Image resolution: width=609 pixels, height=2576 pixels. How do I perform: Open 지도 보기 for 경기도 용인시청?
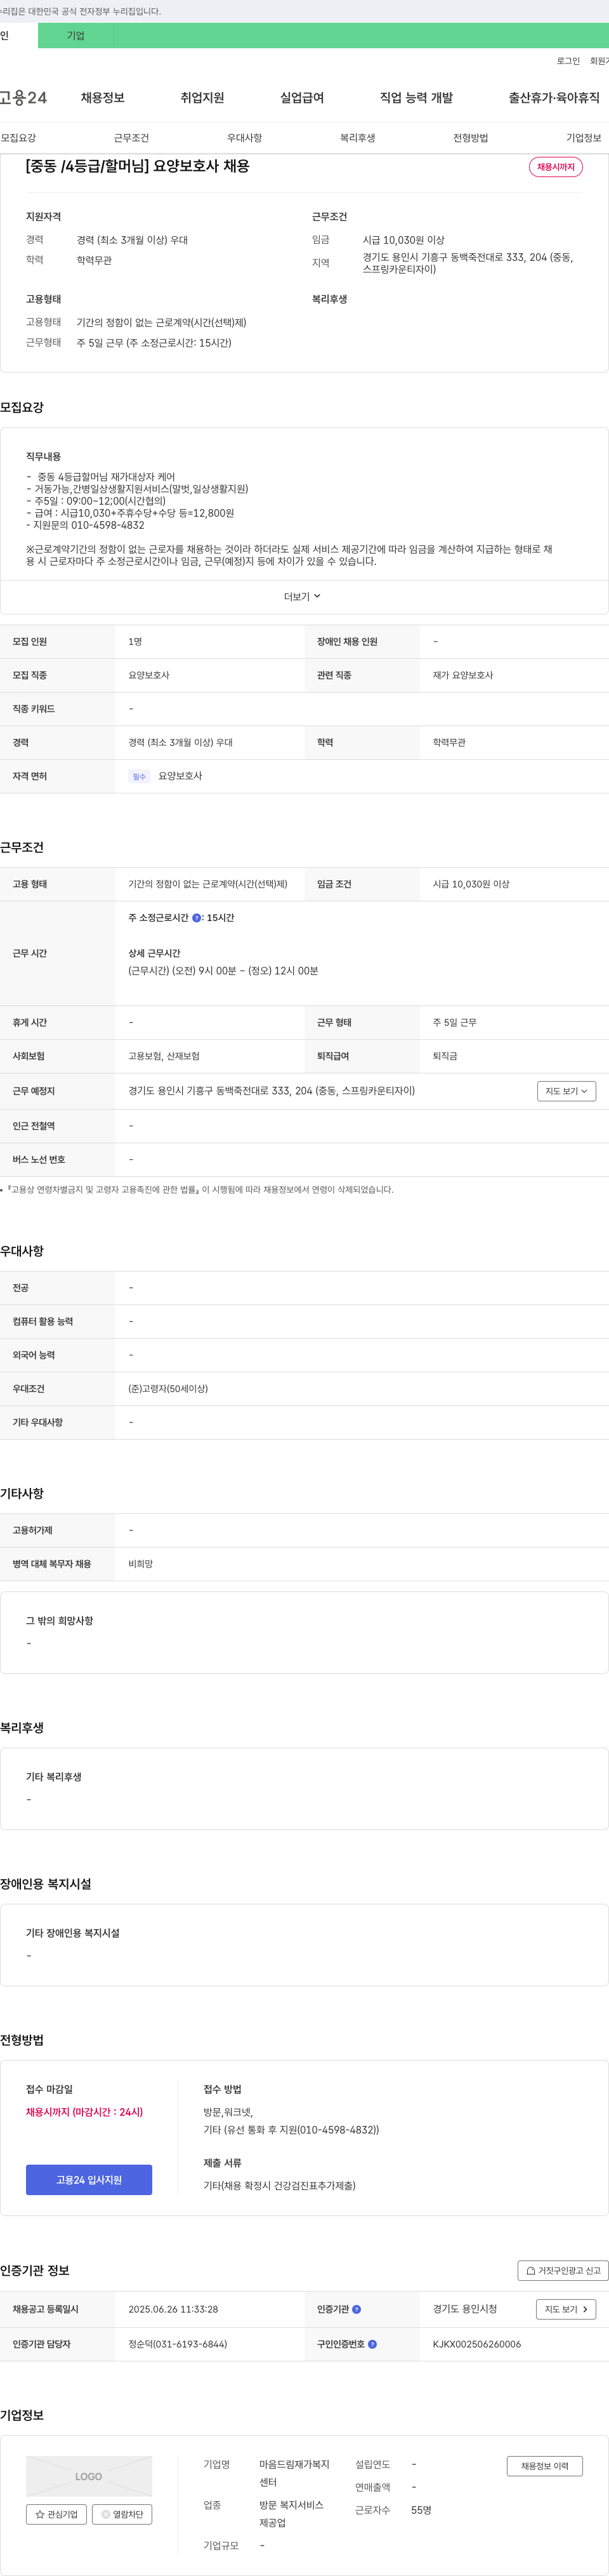click(x=566, y=2309)
